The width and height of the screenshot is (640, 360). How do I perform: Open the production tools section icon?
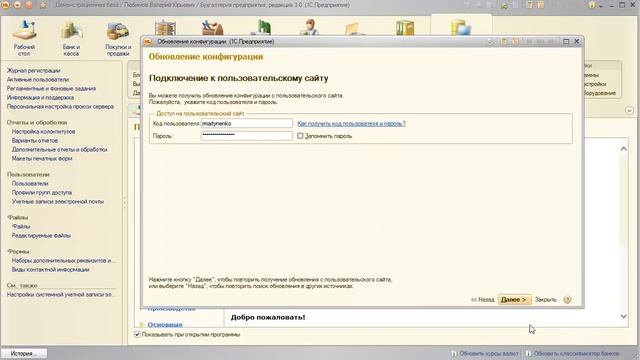point(212,28)
